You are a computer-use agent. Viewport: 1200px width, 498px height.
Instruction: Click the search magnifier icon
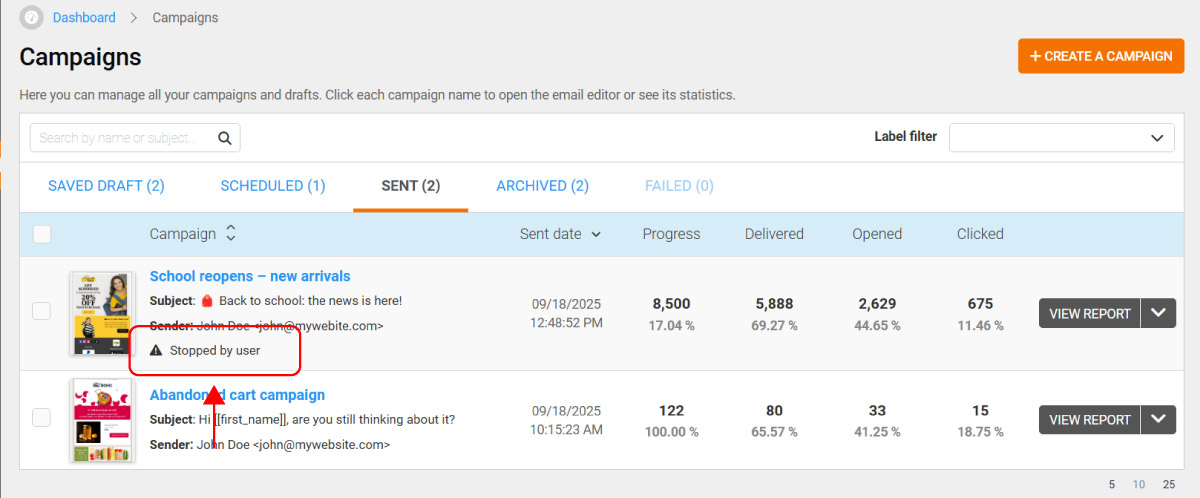[225, 138]
